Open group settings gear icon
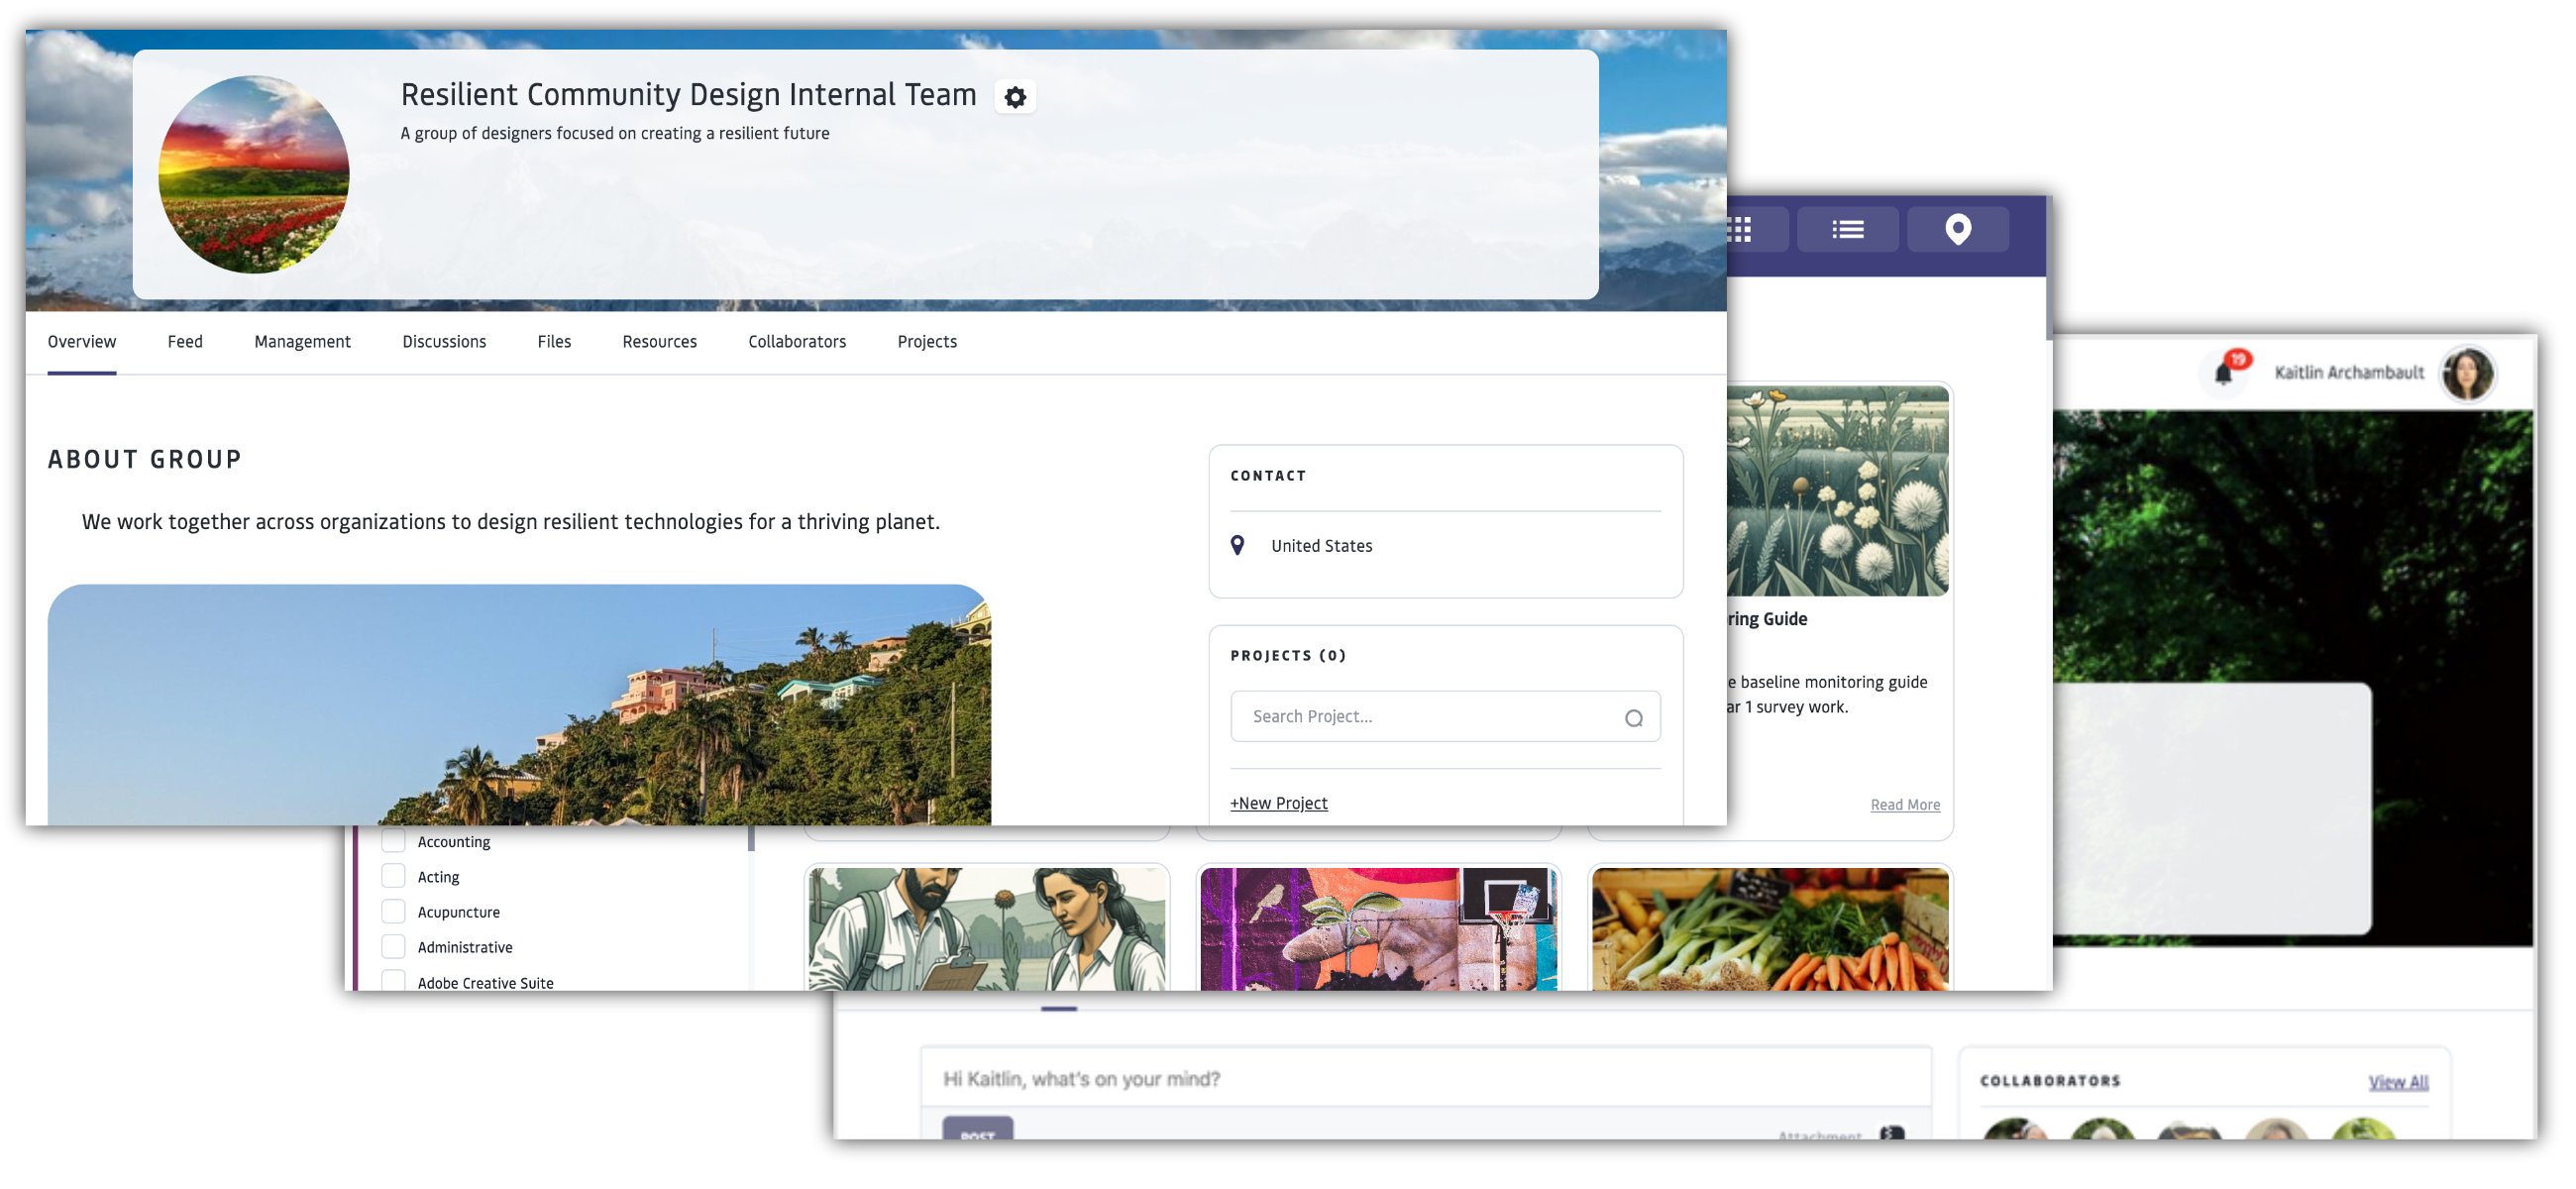Screen dimensions: 2576x1189 pos(1015,97)
